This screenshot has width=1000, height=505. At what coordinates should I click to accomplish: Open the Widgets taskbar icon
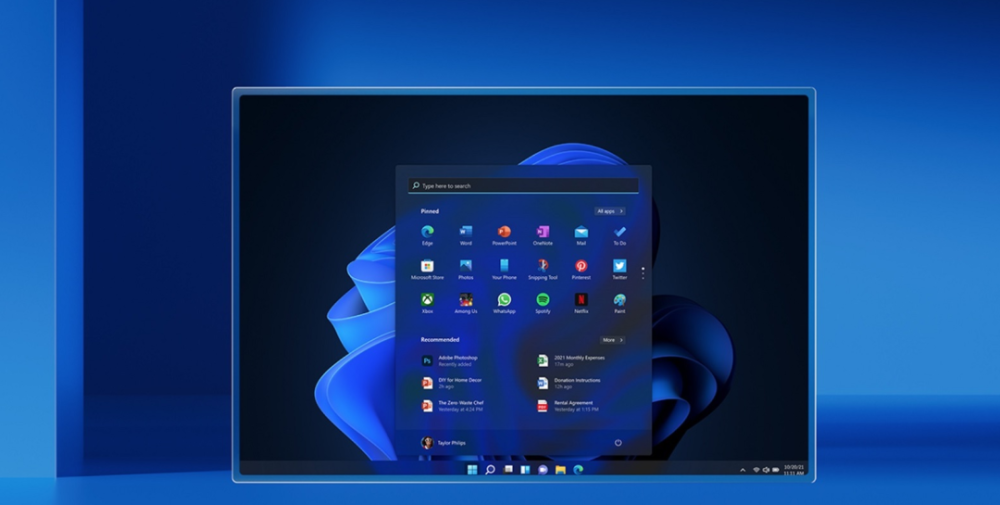point(525,470)
